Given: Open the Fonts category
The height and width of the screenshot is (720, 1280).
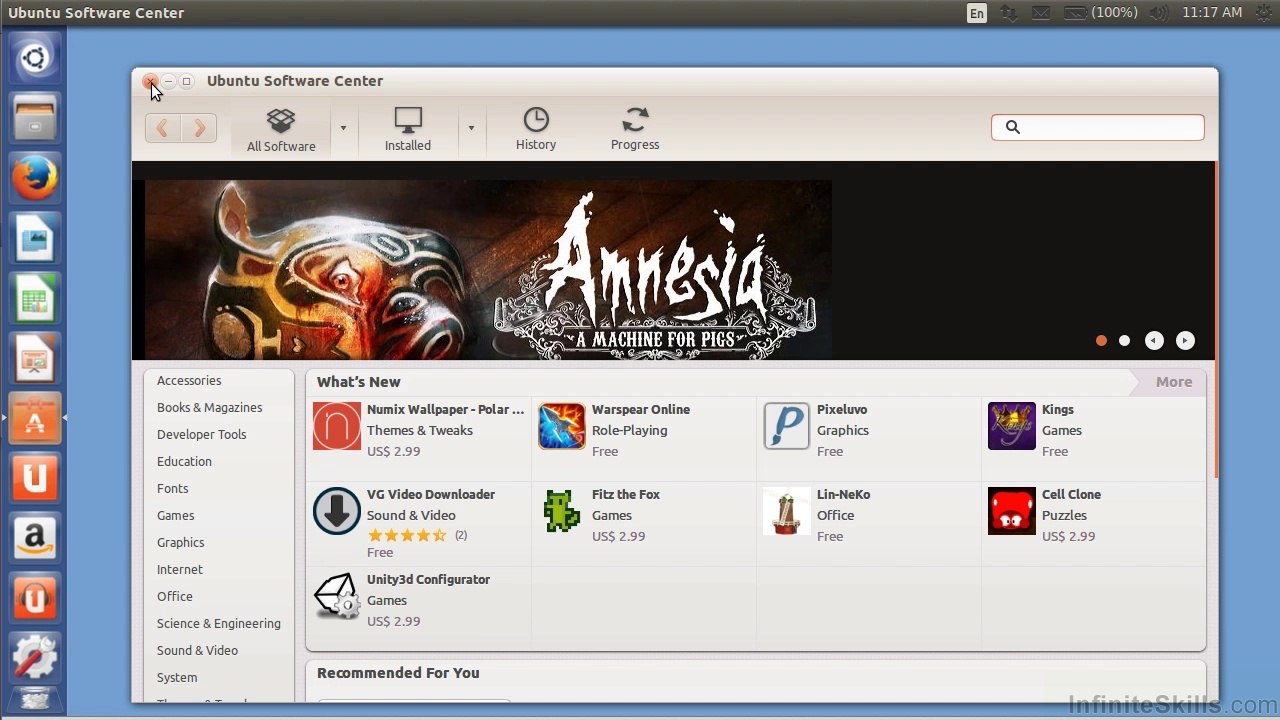Looking at the screenshot, I should click(172, 489).
